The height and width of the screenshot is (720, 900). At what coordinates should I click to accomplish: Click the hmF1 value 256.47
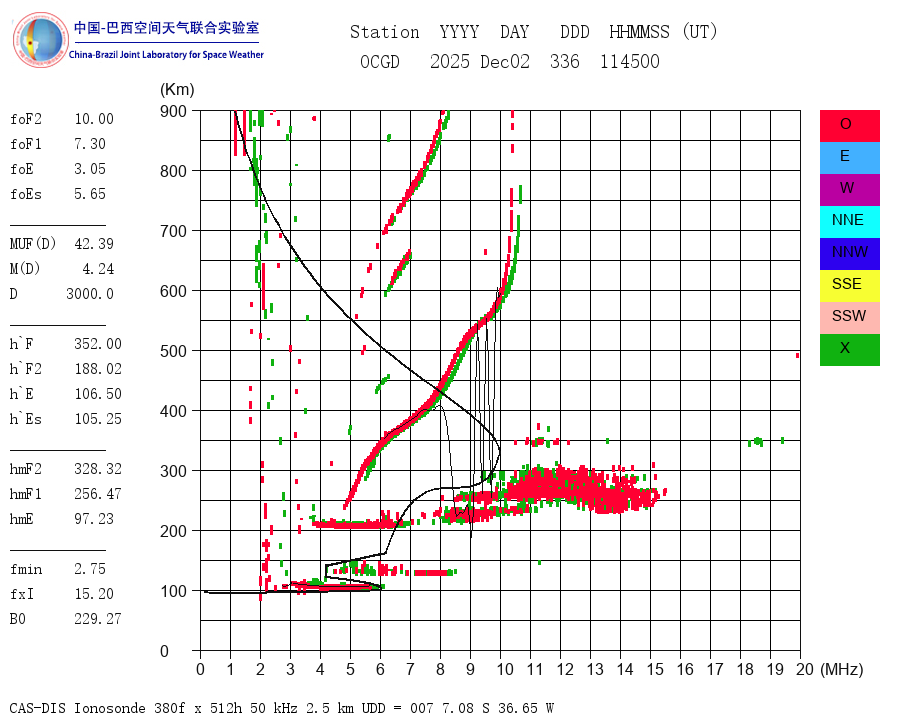click(98, 494)
